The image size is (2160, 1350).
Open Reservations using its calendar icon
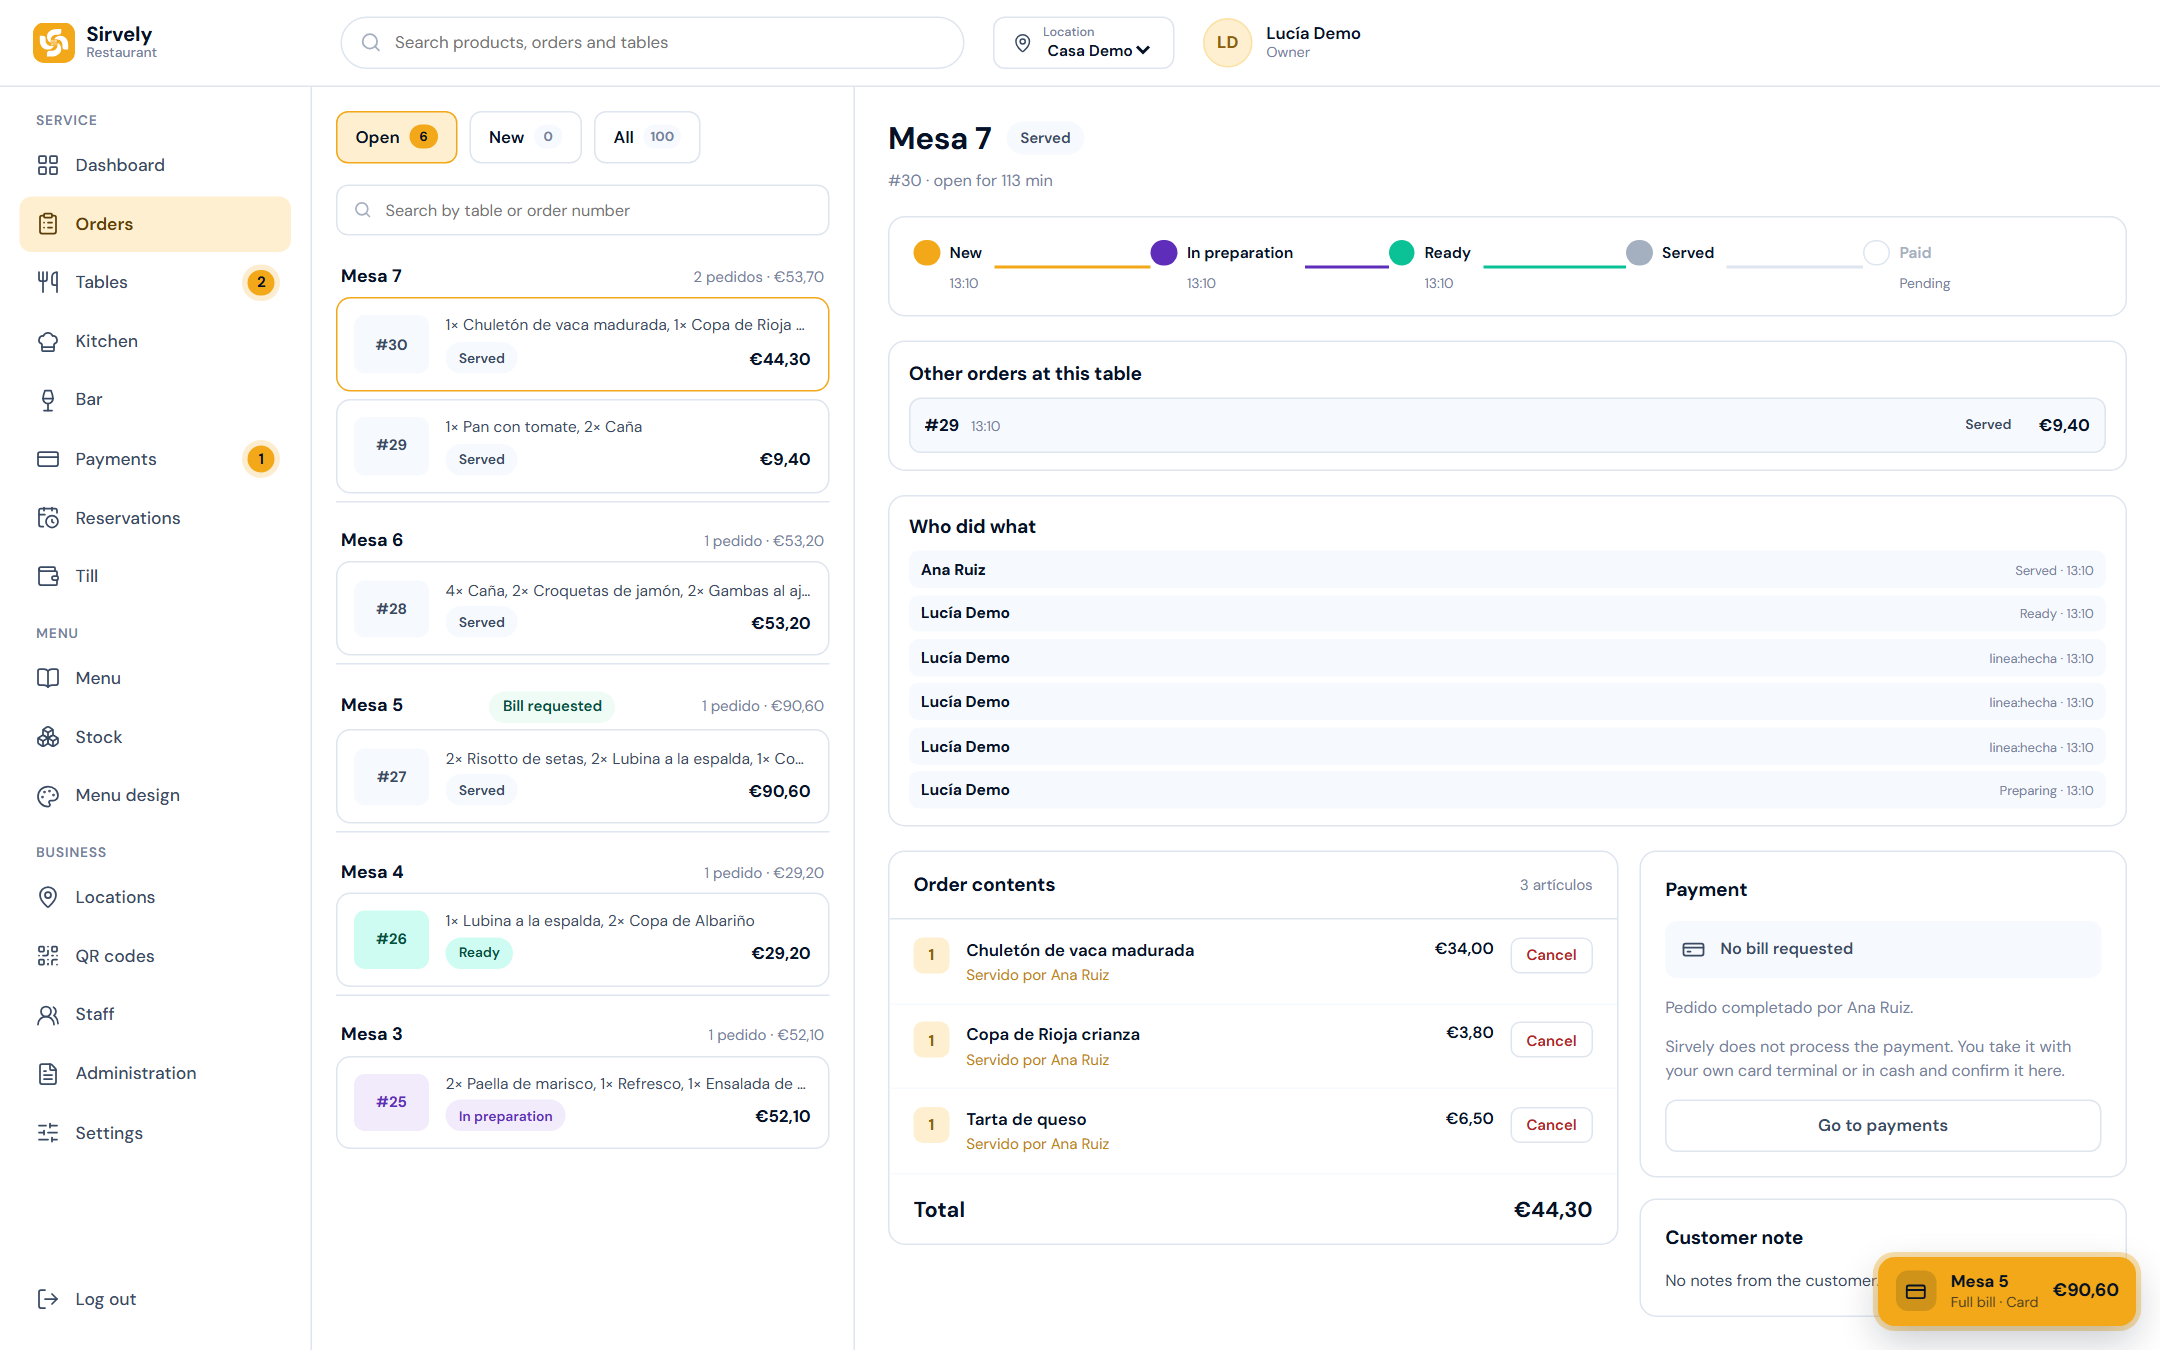(x=48, y=518)
